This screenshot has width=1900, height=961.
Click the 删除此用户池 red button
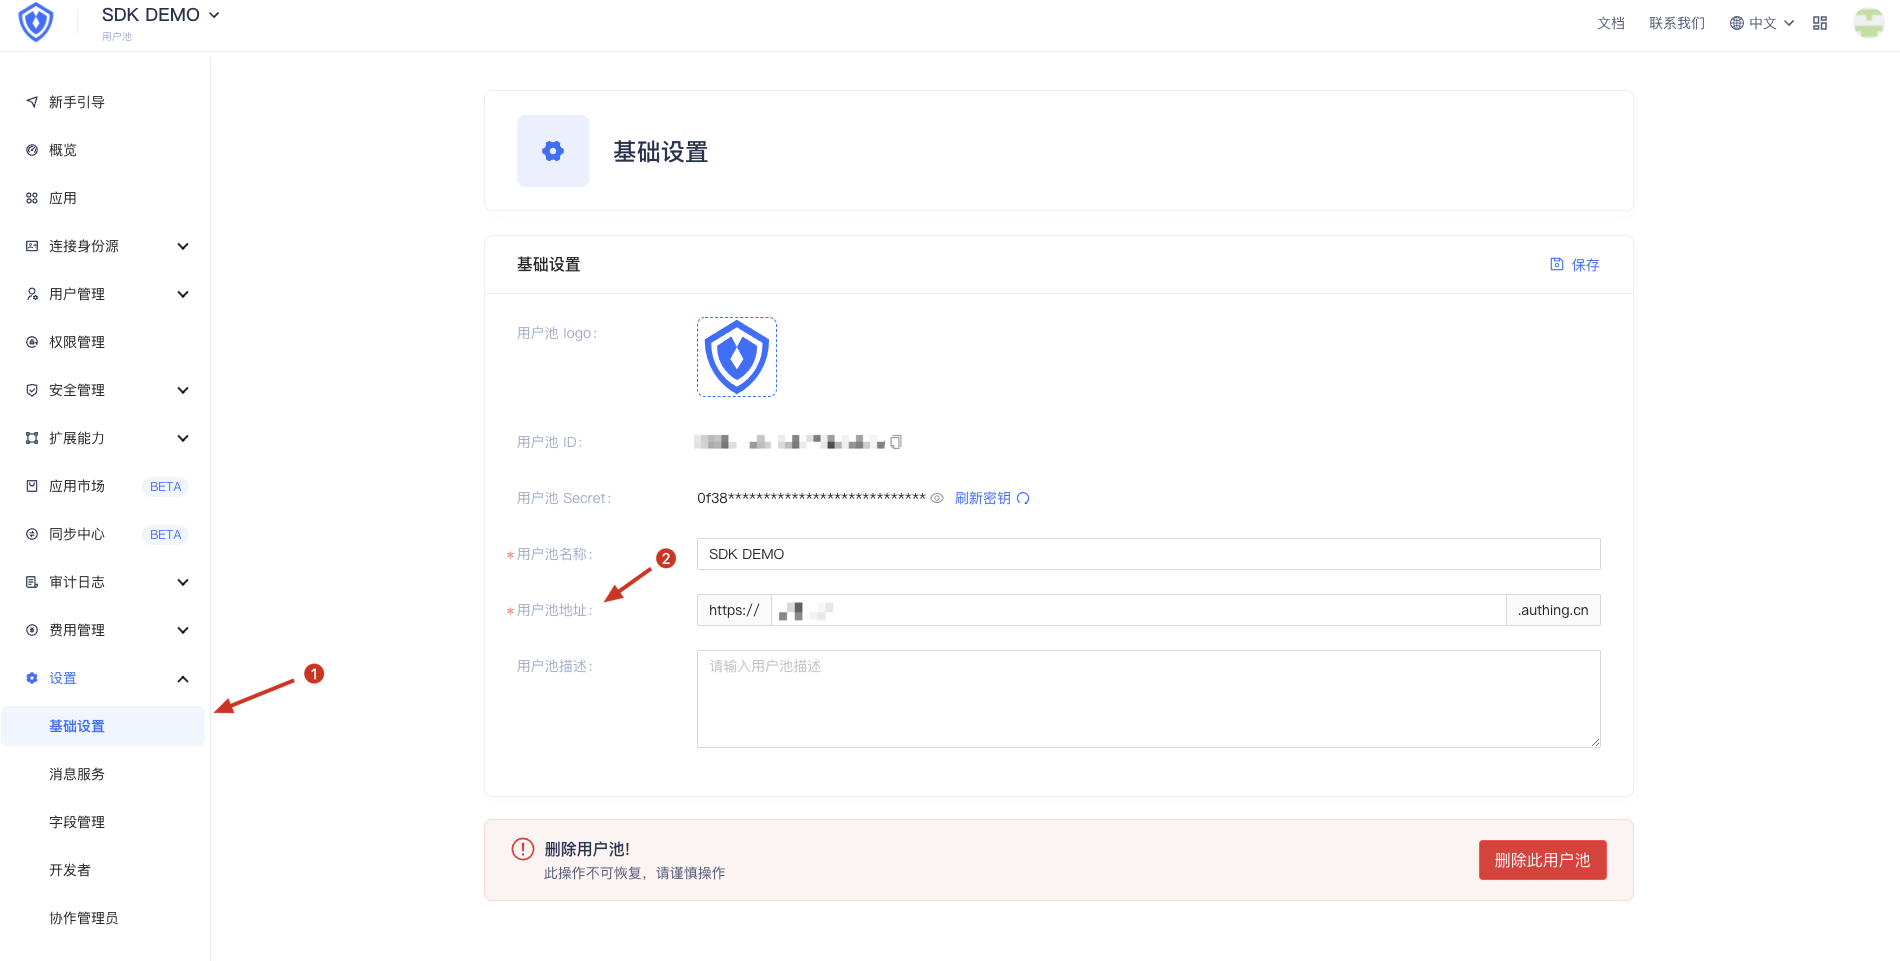tap(1542, 860)
